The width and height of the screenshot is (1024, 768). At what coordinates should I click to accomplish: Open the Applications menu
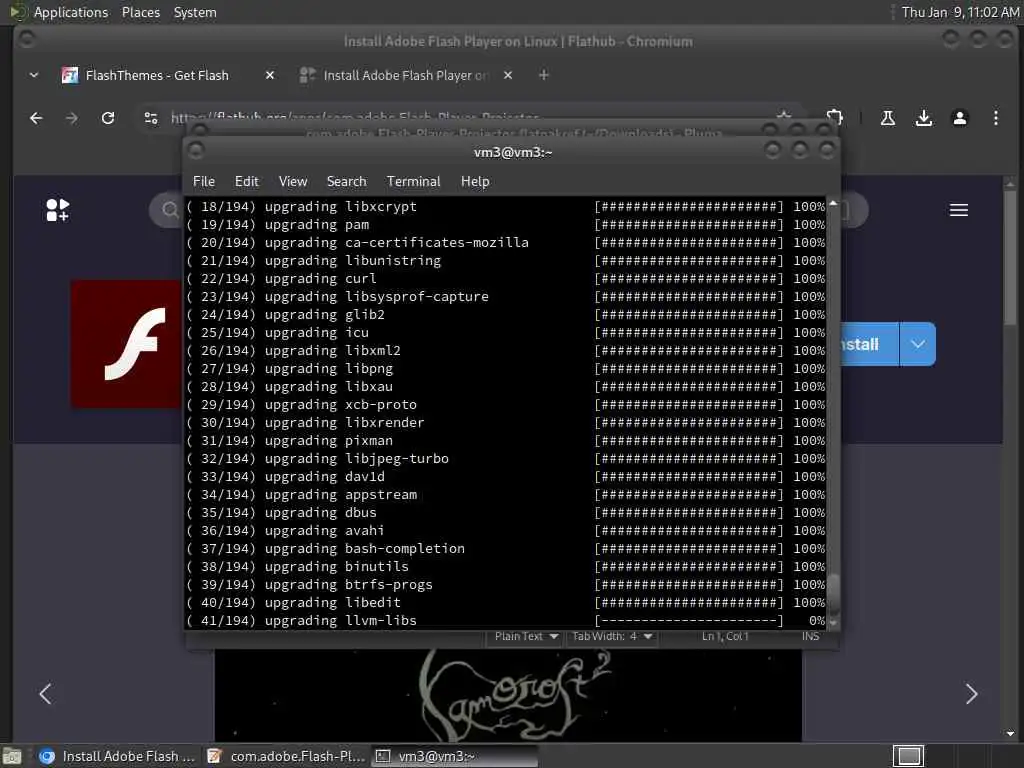click(71, 12)
